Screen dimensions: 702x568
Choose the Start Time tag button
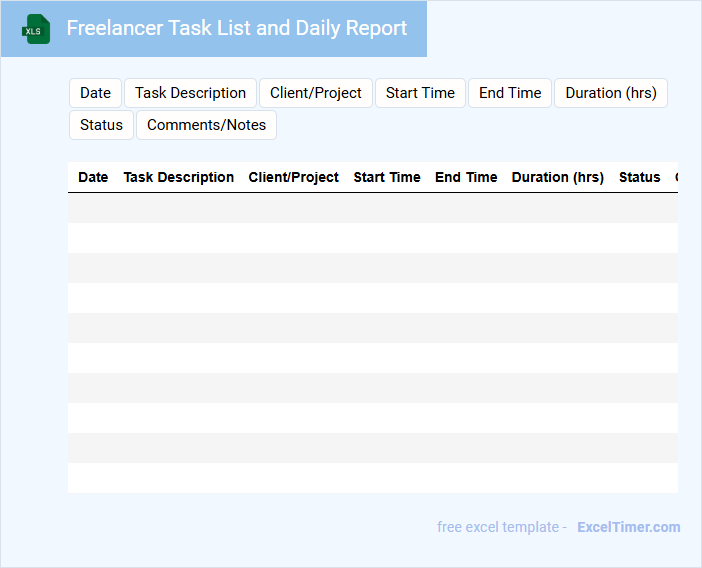pyautogui.click(x=420, y=93)
